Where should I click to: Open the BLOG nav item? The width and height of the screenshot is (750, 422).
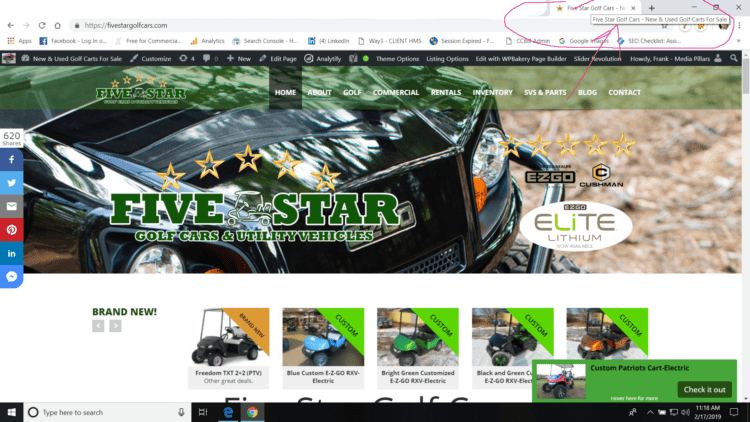click(x=587, y=92)
